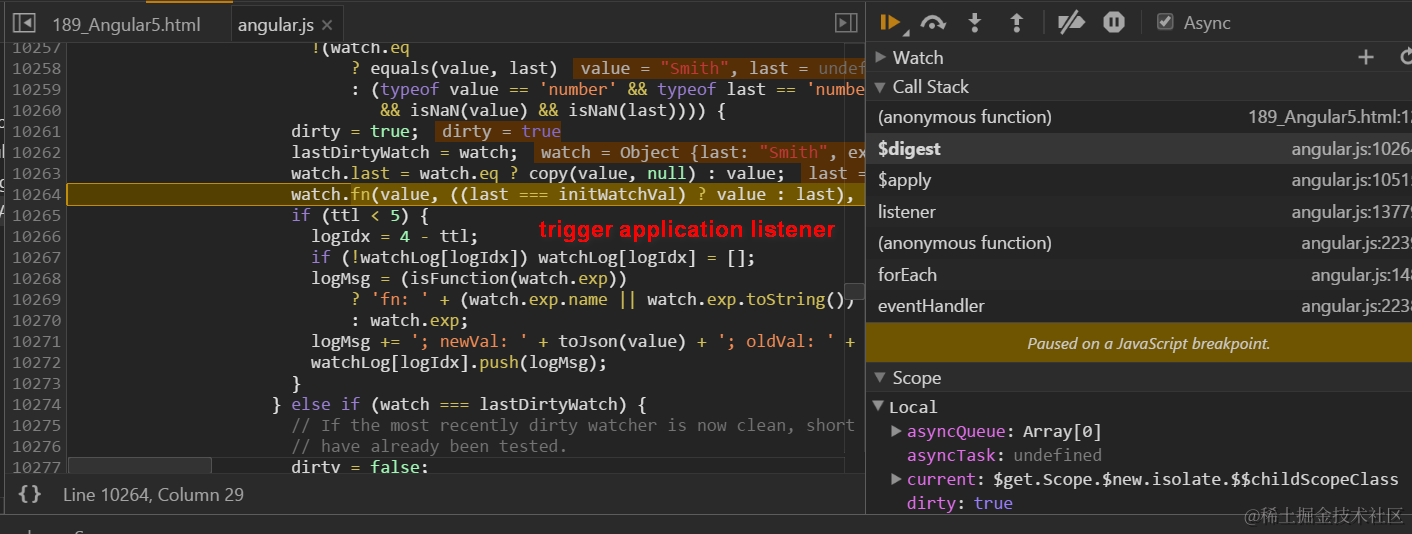This screenshot has height=534, width=1412.
Task: Collapse the Scope section
Action: (x=881, y=378)
